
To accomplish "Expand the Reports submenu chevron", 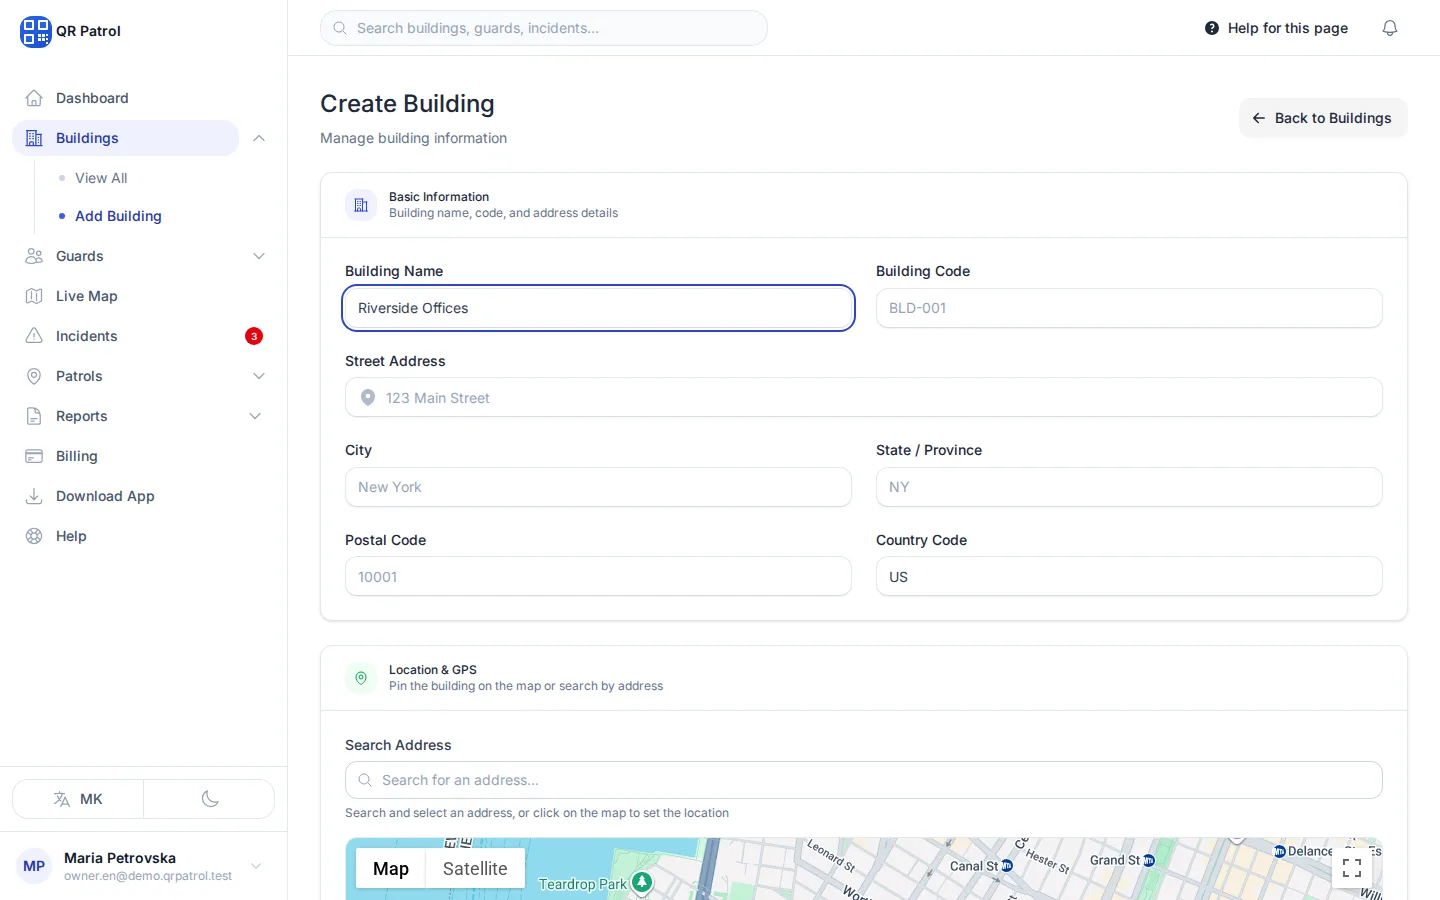I will pyautogui.click(x=255, y=416).
